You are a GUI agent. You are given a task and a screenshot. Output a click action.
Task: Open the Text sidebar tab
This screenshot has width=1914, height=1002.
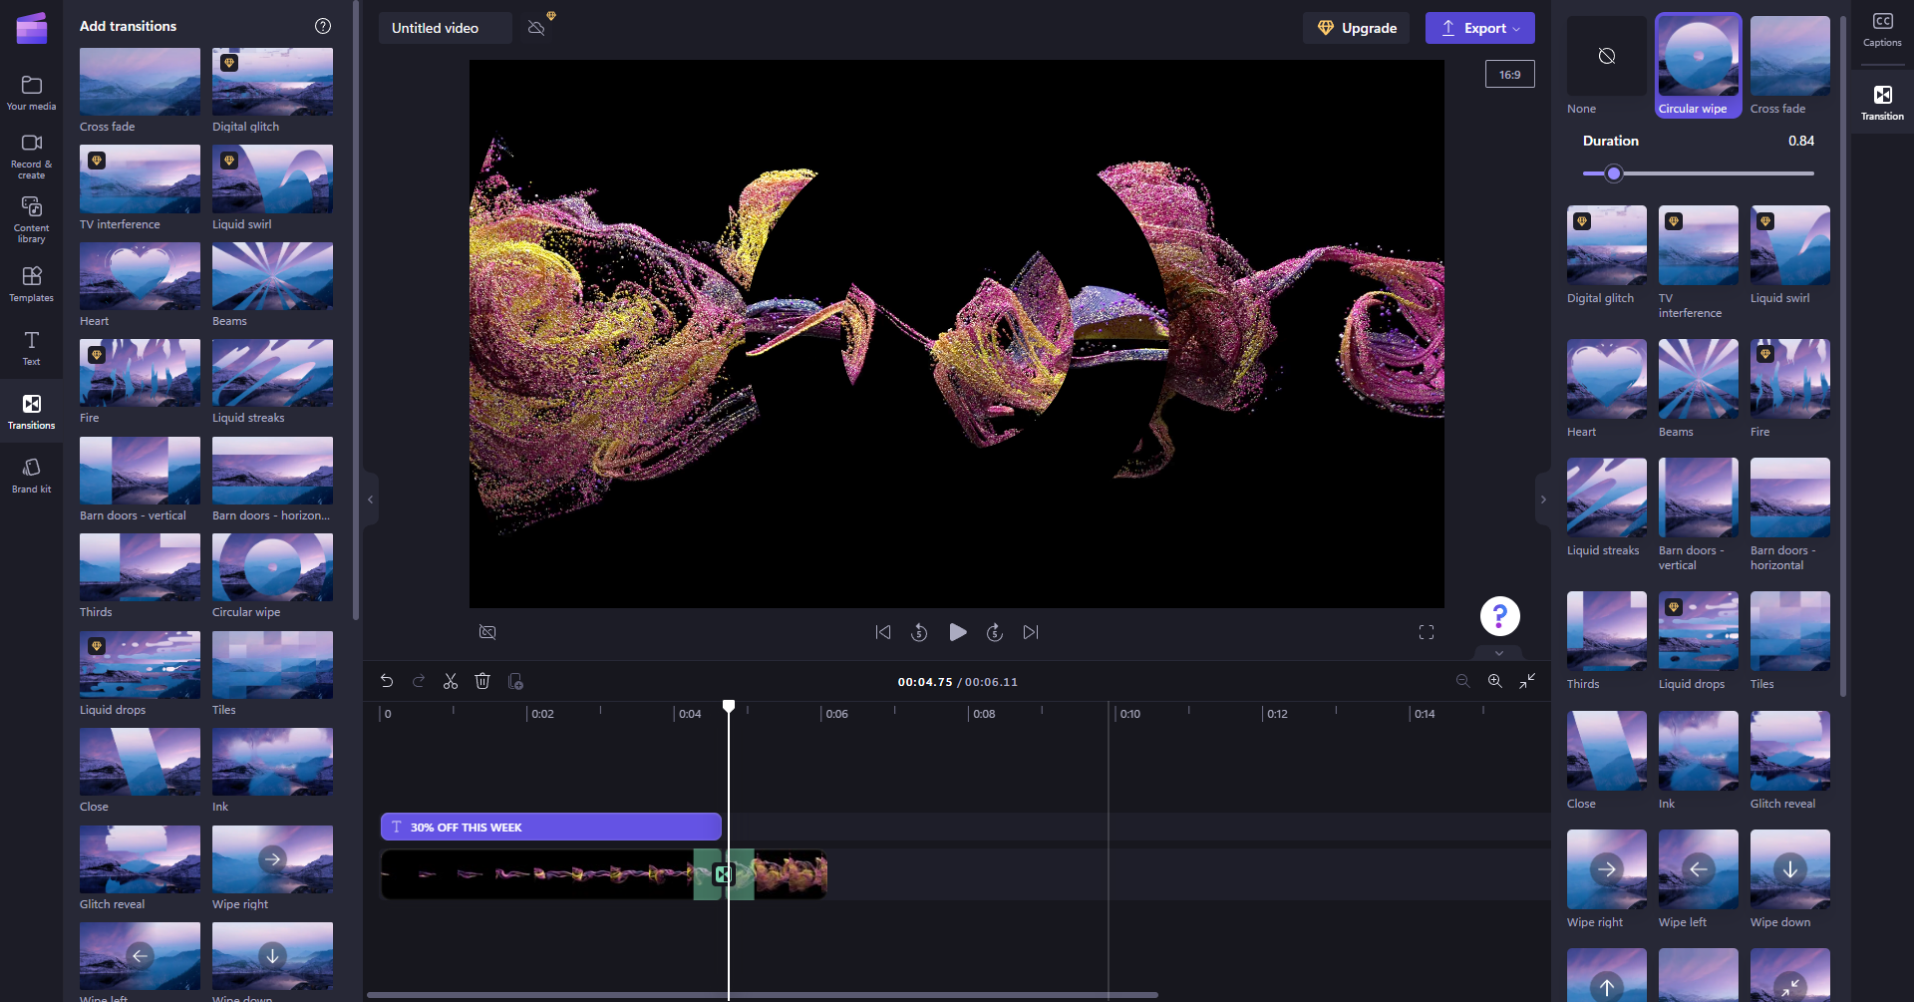31,348
